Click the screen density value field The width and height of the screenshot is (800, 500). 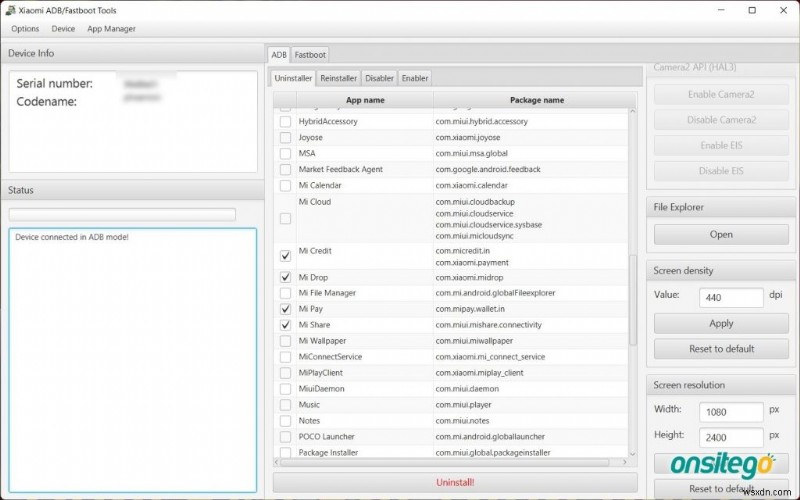(x=731, y=297)
